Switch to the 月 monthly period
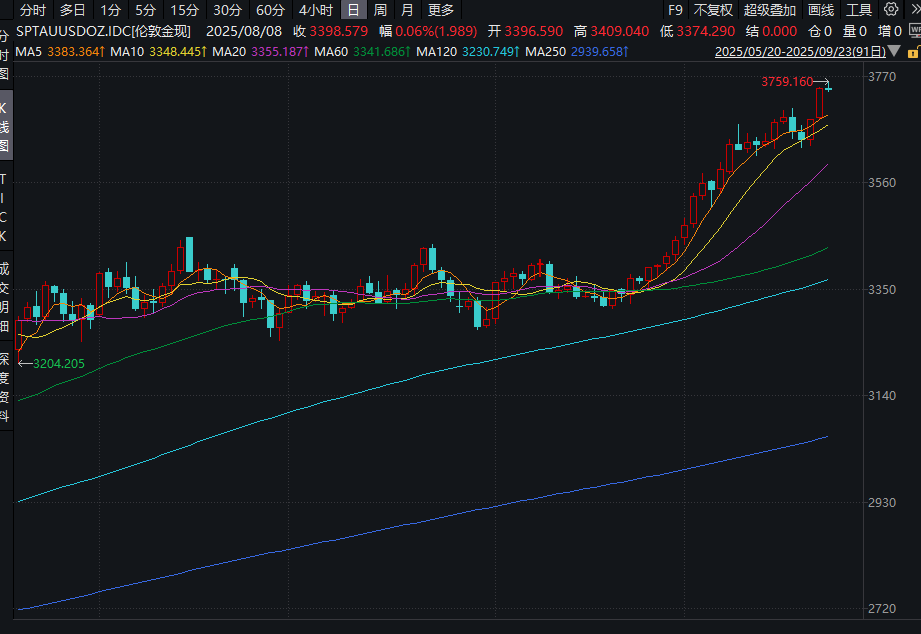The width and height of the screenshot is (921, 634). (407, 10)
